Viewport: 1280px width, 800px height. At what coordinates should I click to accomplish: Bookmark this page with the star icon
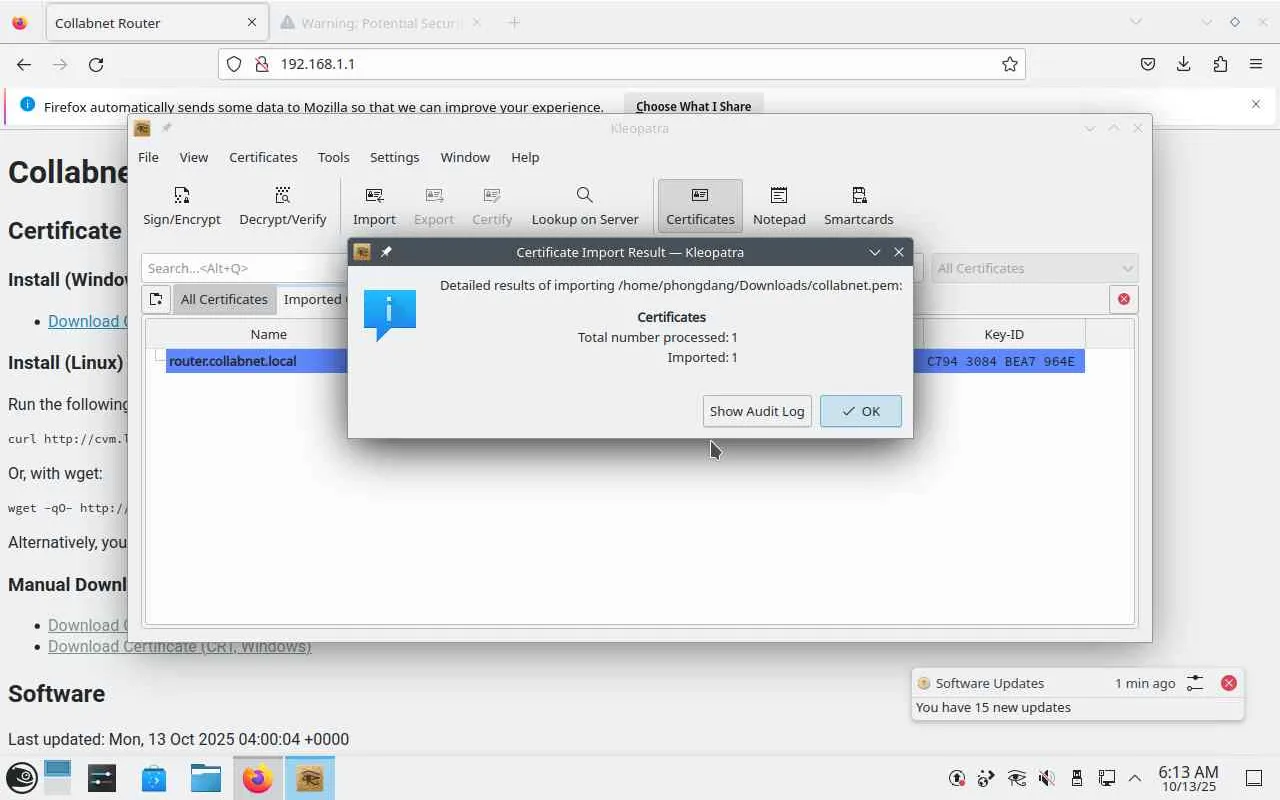point(1010,64)
